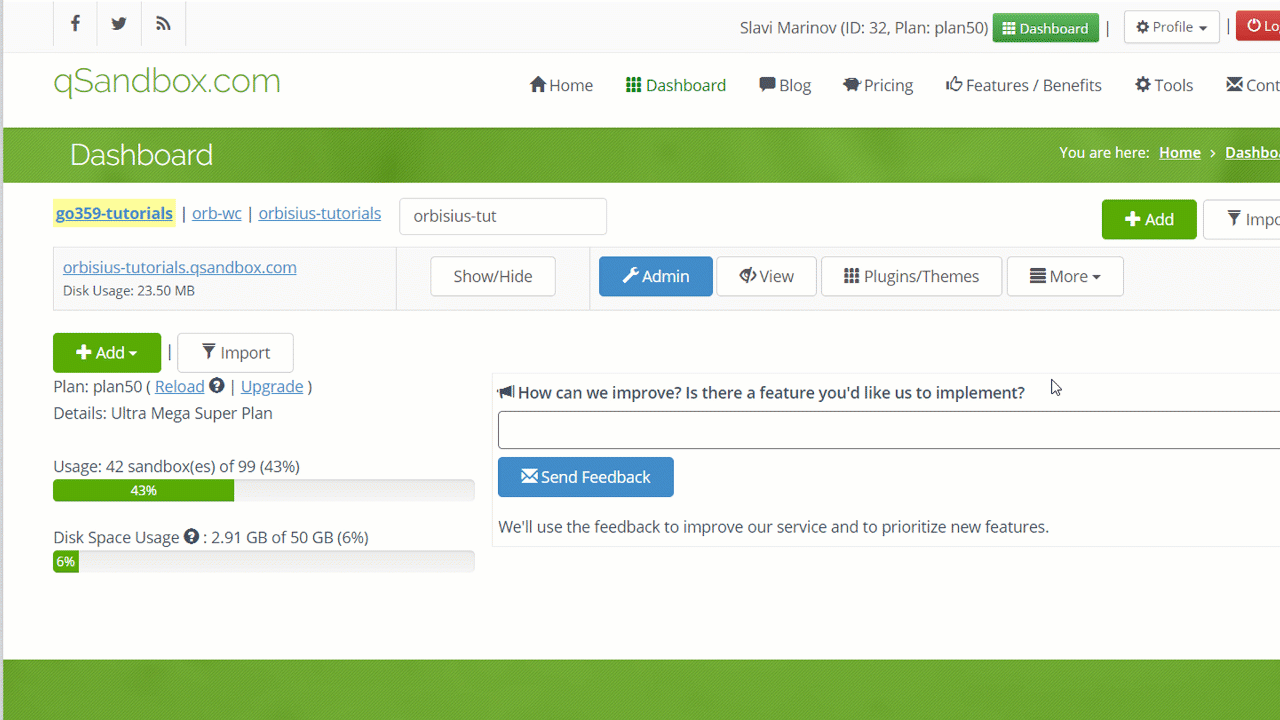Open Features / Benefits menu item
This screenshot has height=720, width=1280.
(1024, 85)
